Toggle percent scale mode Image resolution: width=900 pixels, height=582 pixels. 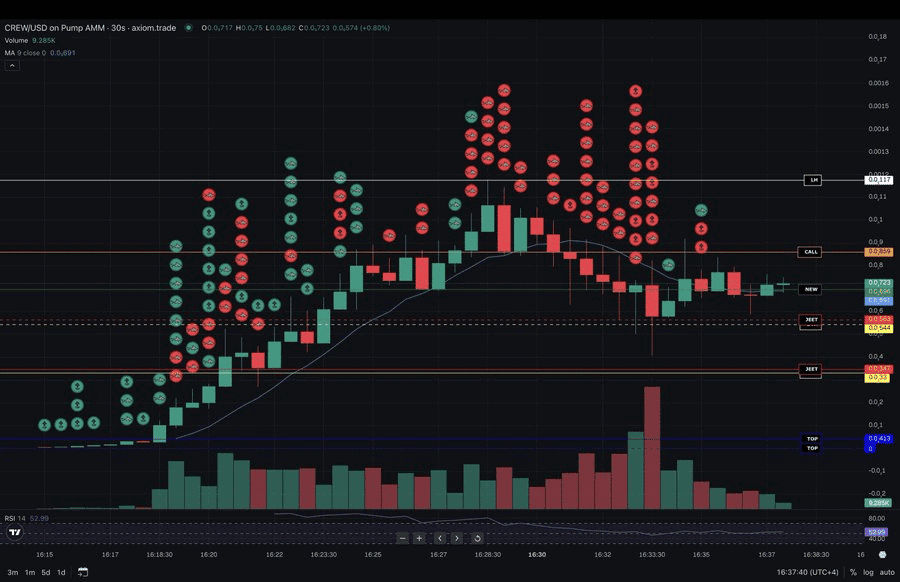click(x=852, y=572)
